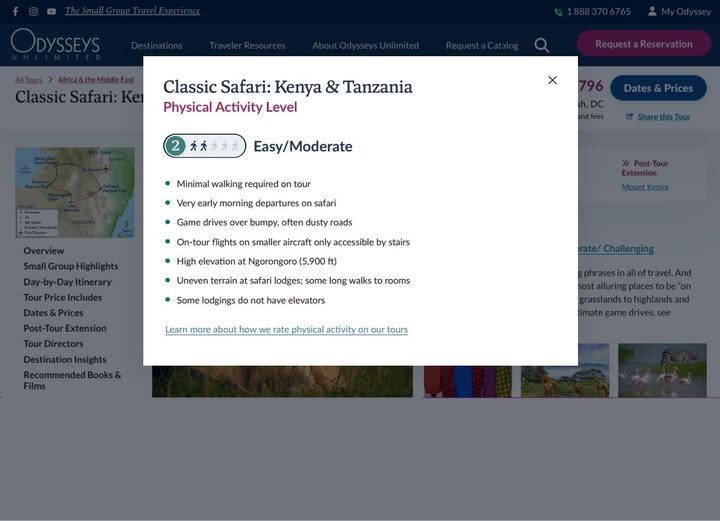Click 'Uneven terrain at safari lodges' bullet
The image size is (720, 521).
tap(293, 280)
